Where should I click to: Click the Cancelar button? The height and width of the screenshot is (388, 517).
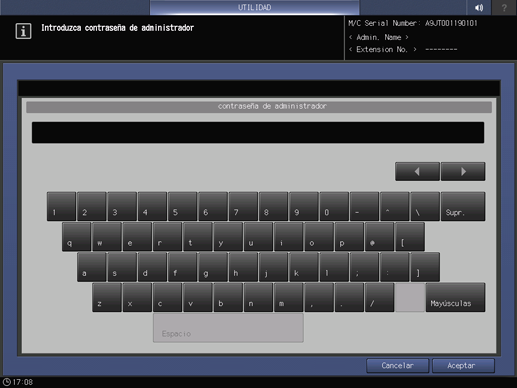398,366
